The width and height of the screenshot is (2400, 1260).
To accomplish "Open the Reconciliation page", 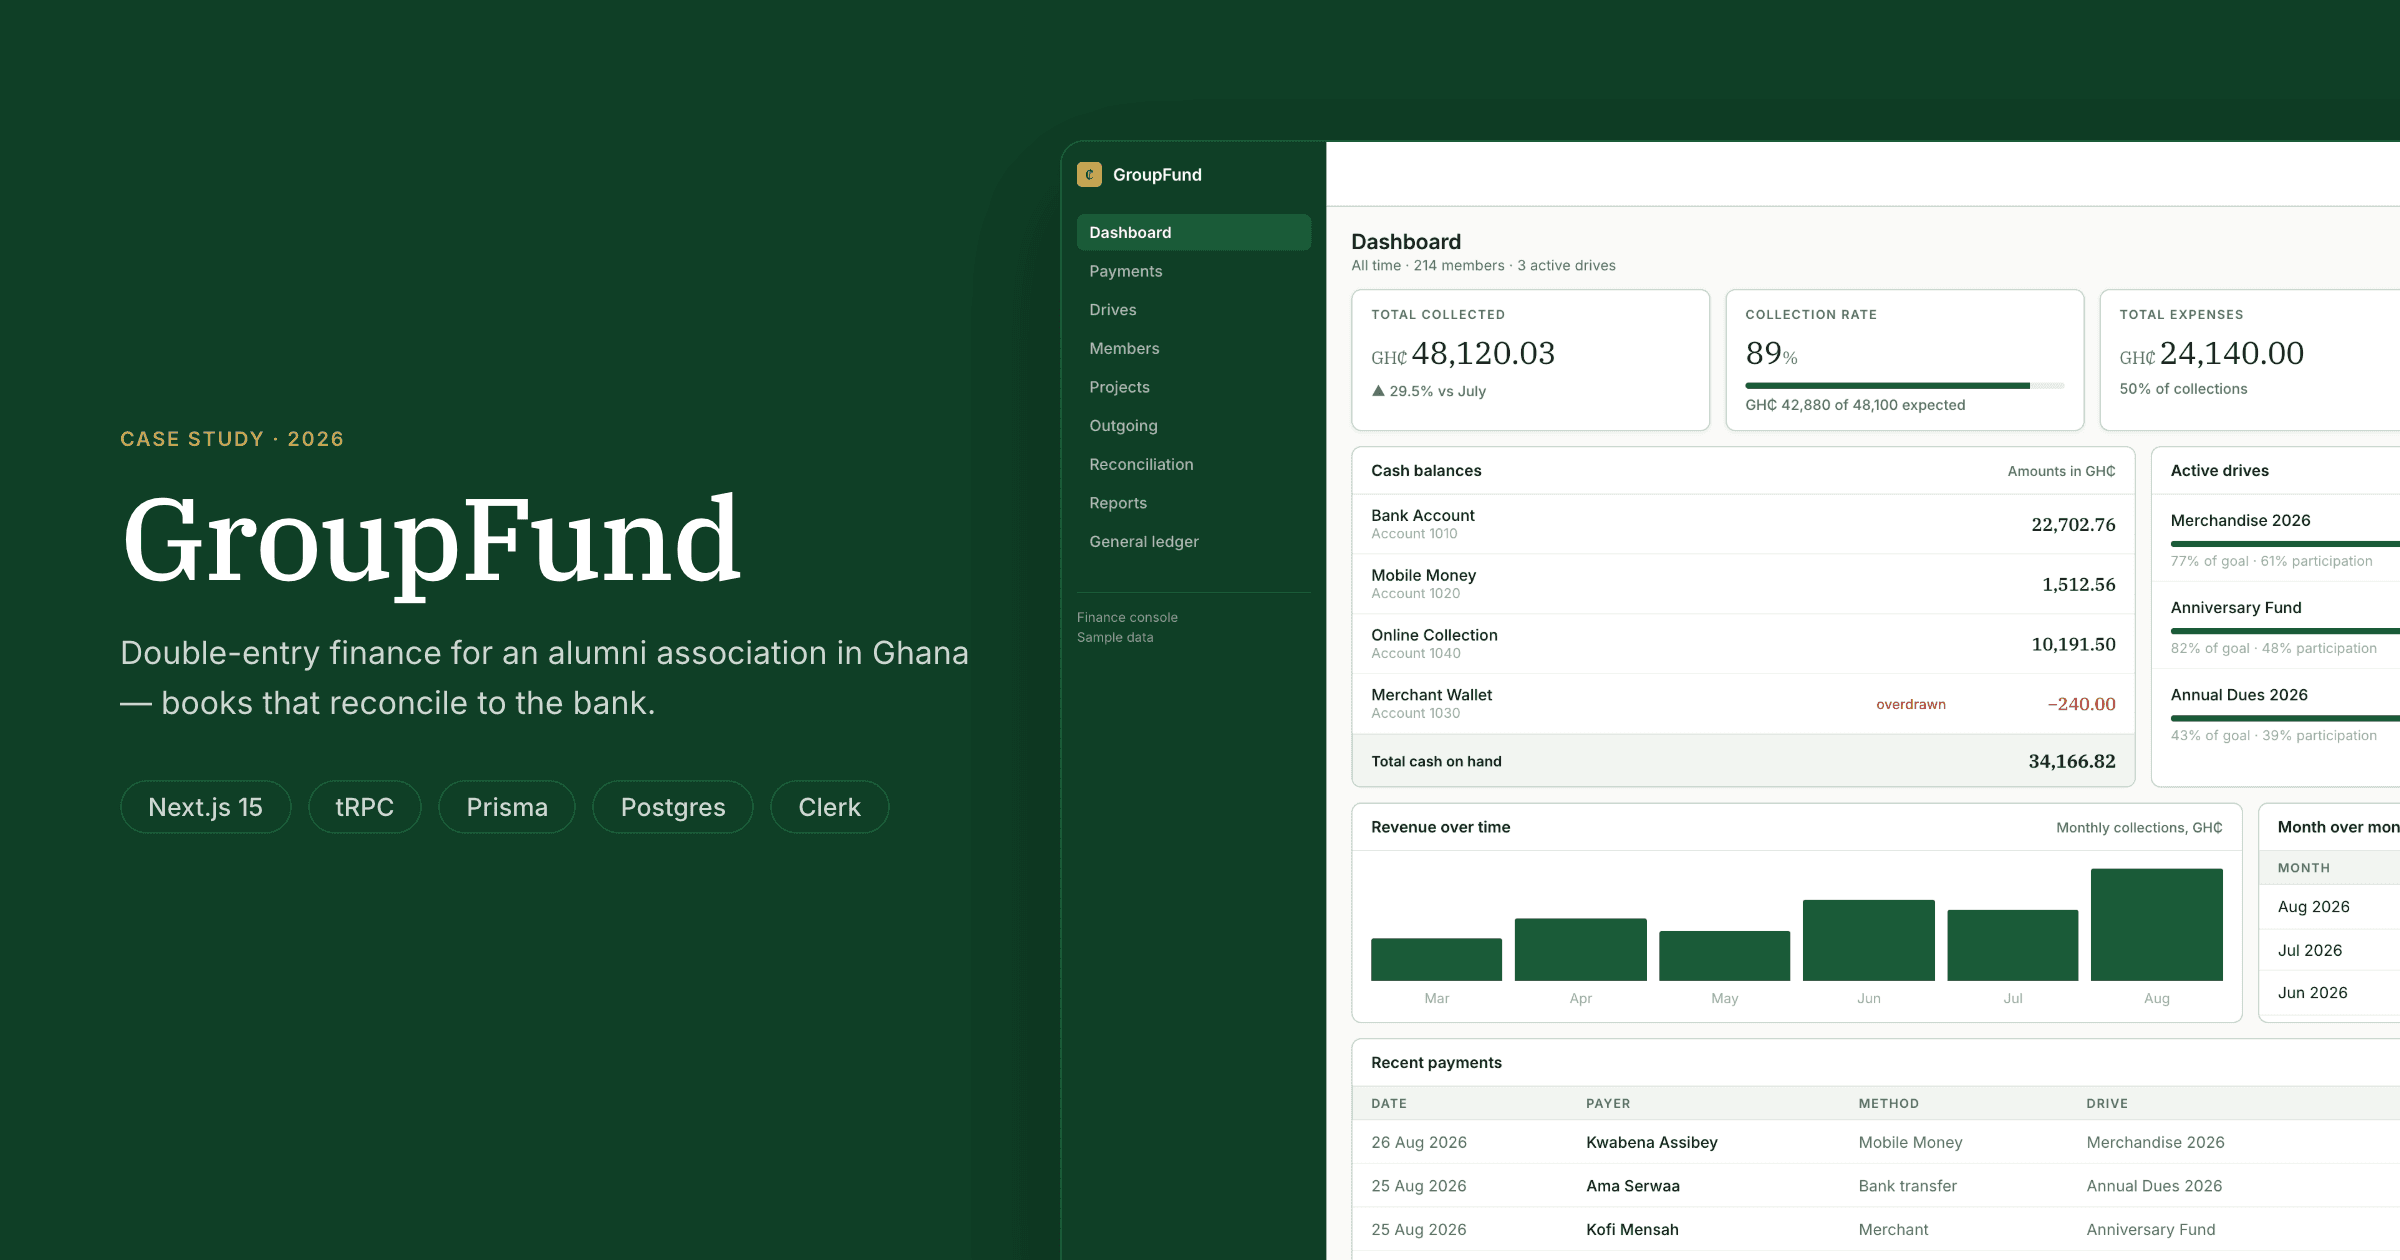I will coord(1193,464).
